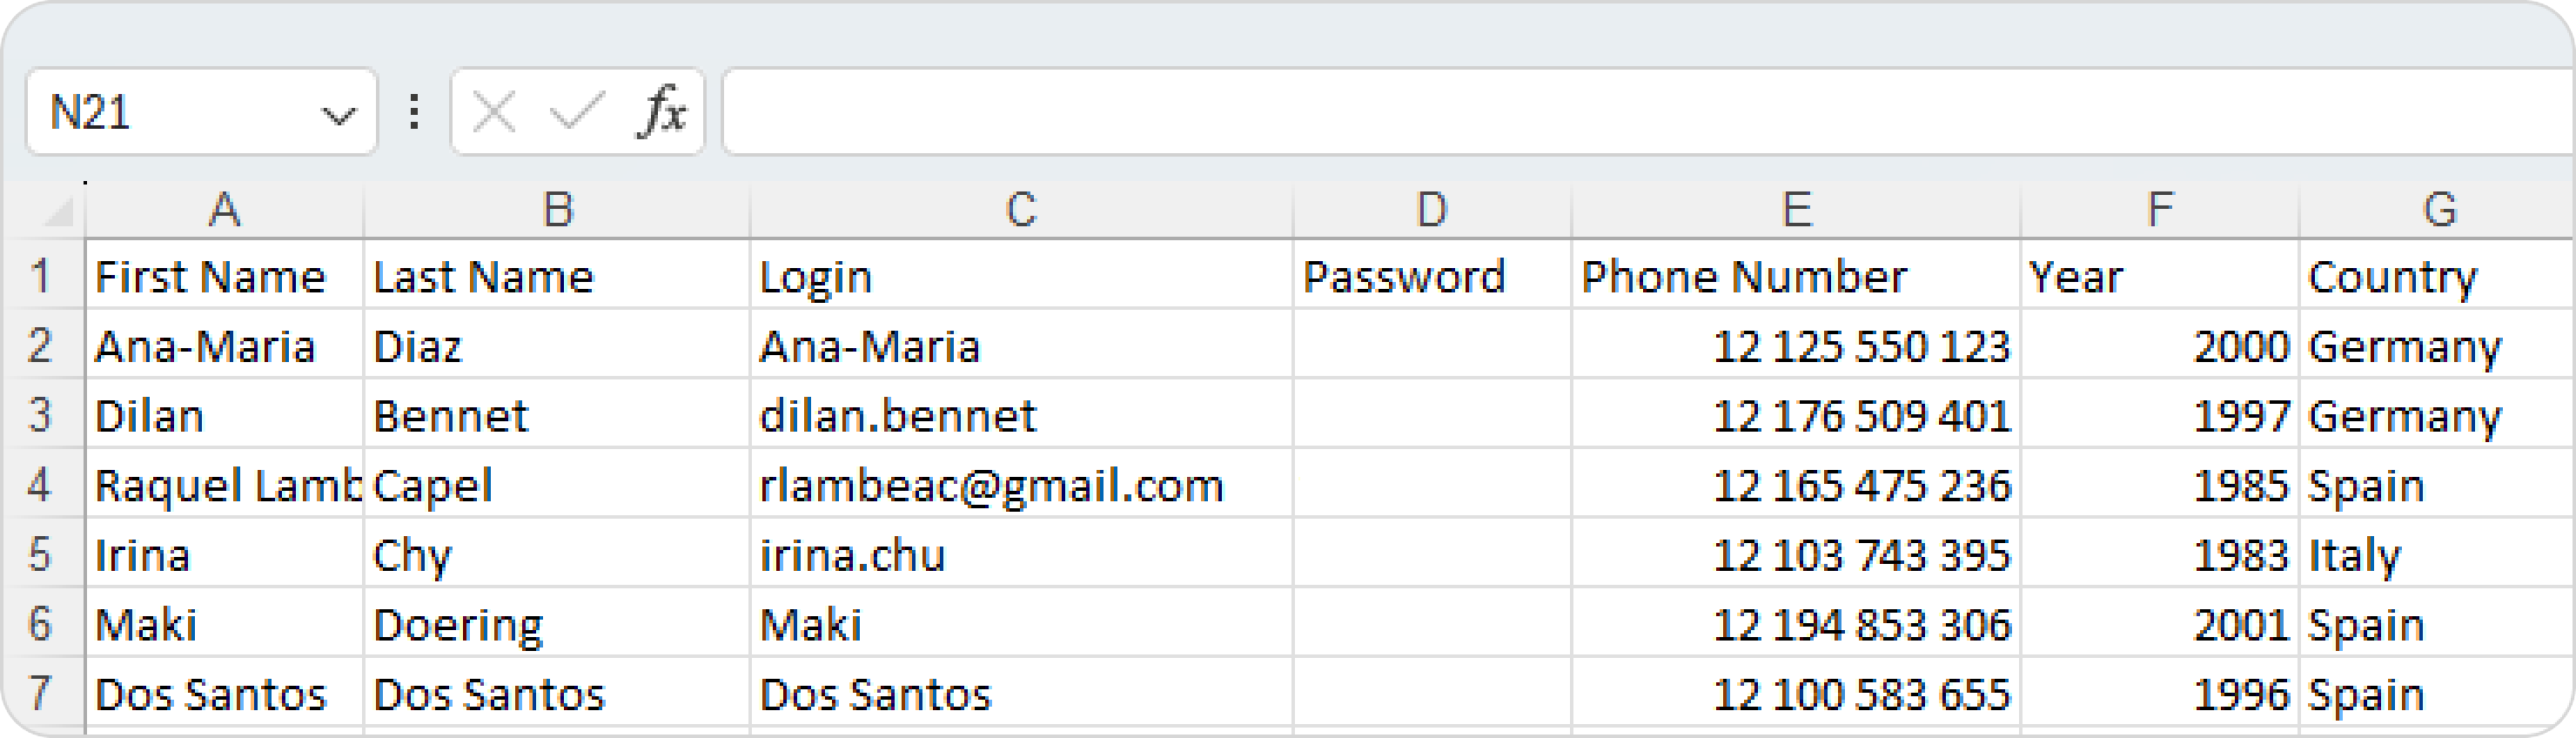Select row 4 header

tap(40, 485)
